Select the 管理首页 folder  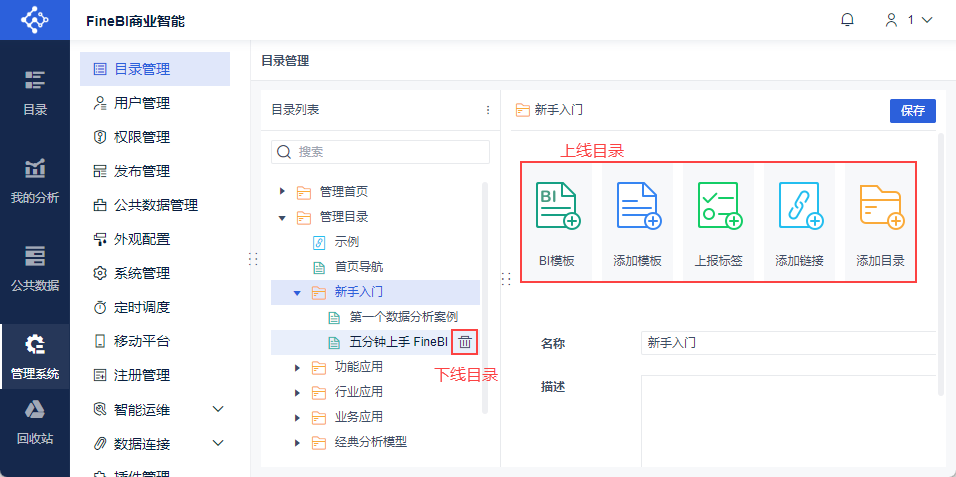click(x=344, y=192)
